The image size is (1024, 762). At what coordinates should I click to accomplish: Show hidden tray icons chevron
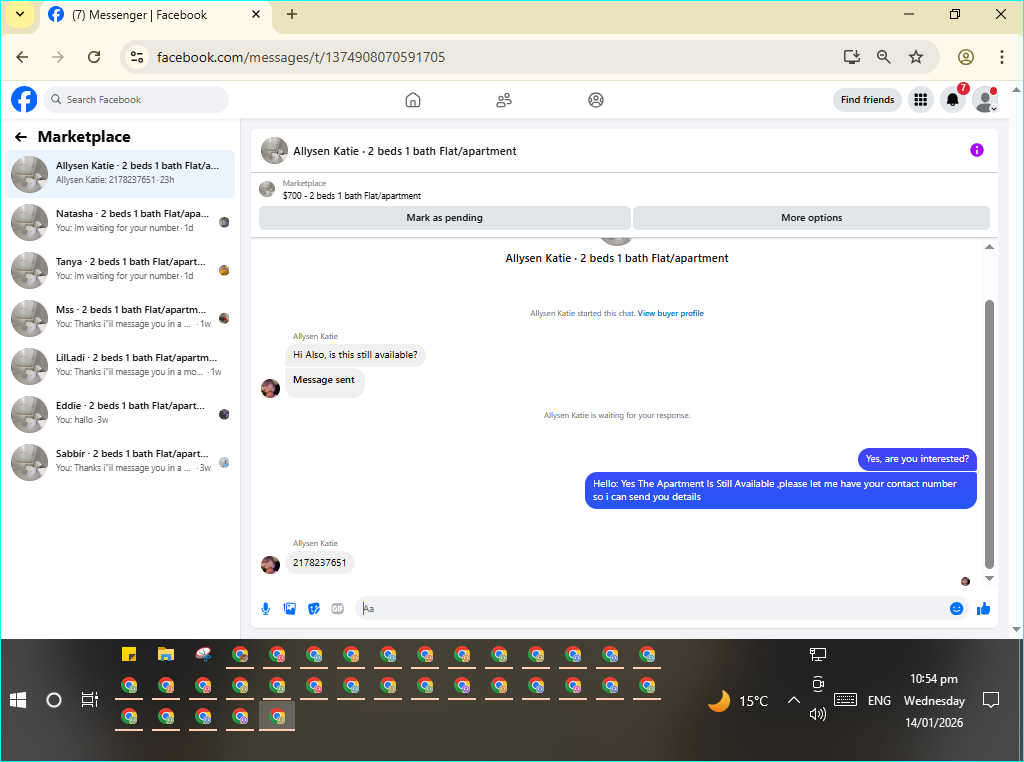793,700
